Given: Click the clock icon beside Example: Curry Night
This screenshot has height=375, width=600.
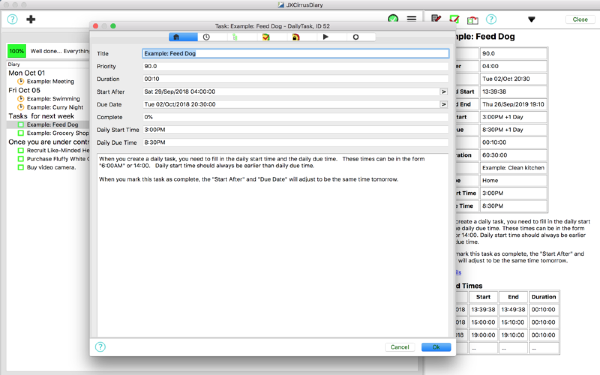Looking at the screenshot, I should 21,107.
